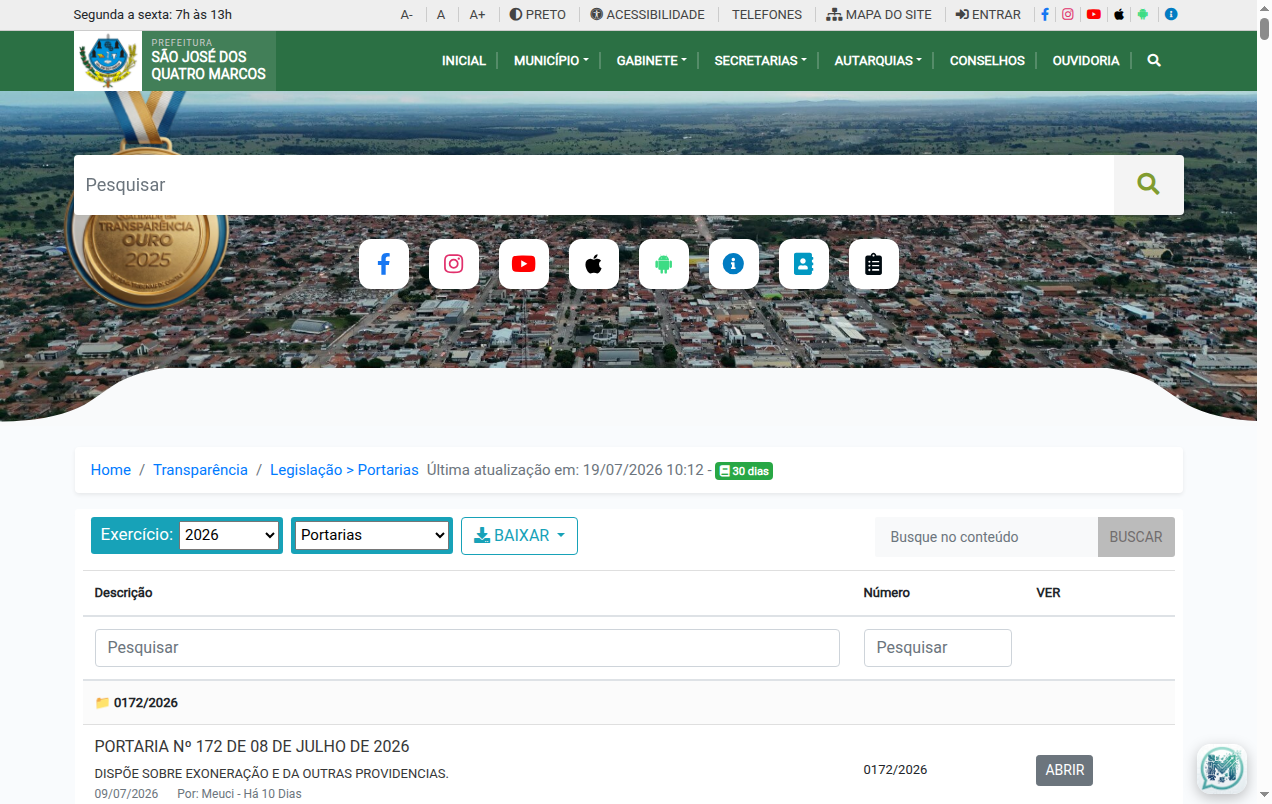Image resolution: width=1272 pixels, height=804 pixels.
Task: Click the large Android tile over the banner
Action: point(664,264)
